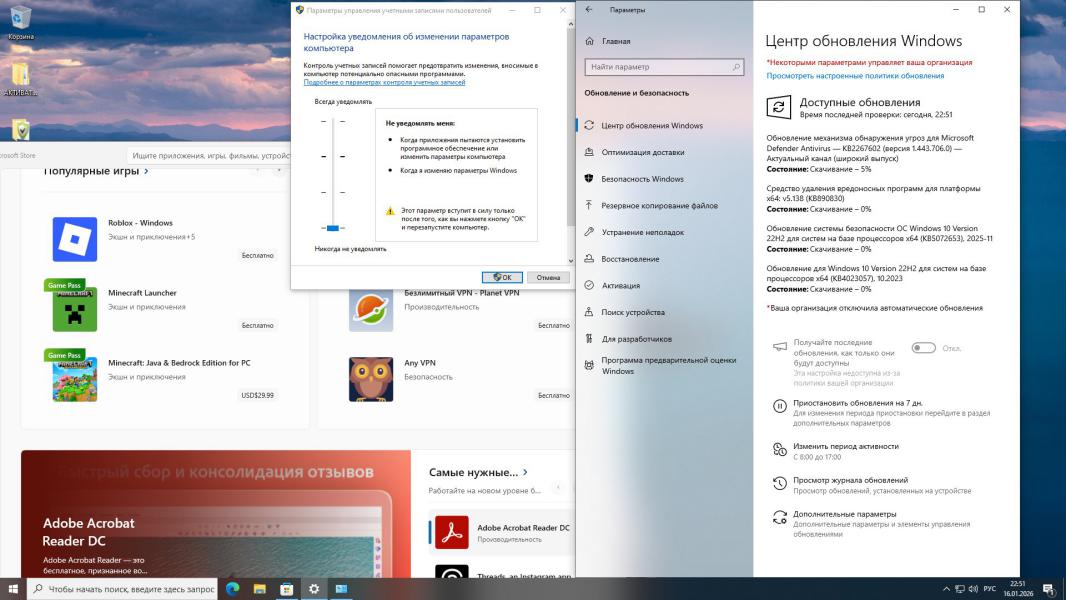This screenshot has height=600, width=1066.
Task: Open Просмотр журнала обновлений history icon
Action: (780, 484)
